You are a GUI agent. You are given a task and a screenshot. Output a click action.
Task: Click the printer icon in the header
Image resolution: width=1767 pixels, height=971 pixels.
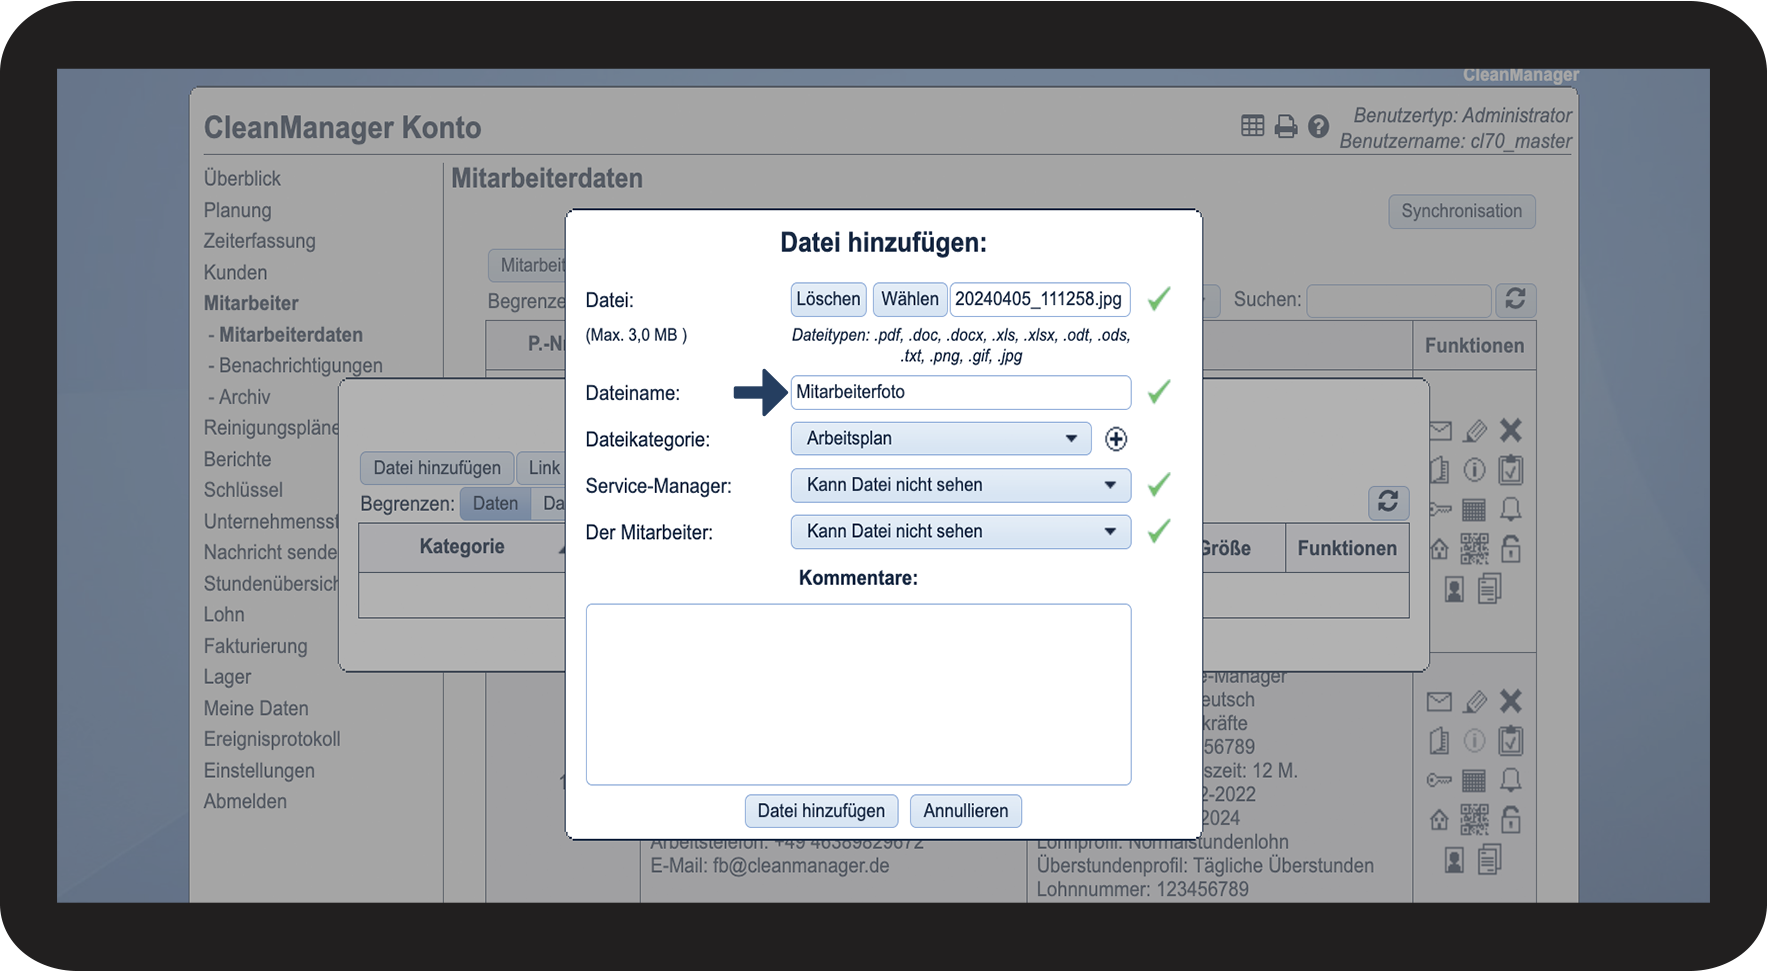click(1286, 126)
